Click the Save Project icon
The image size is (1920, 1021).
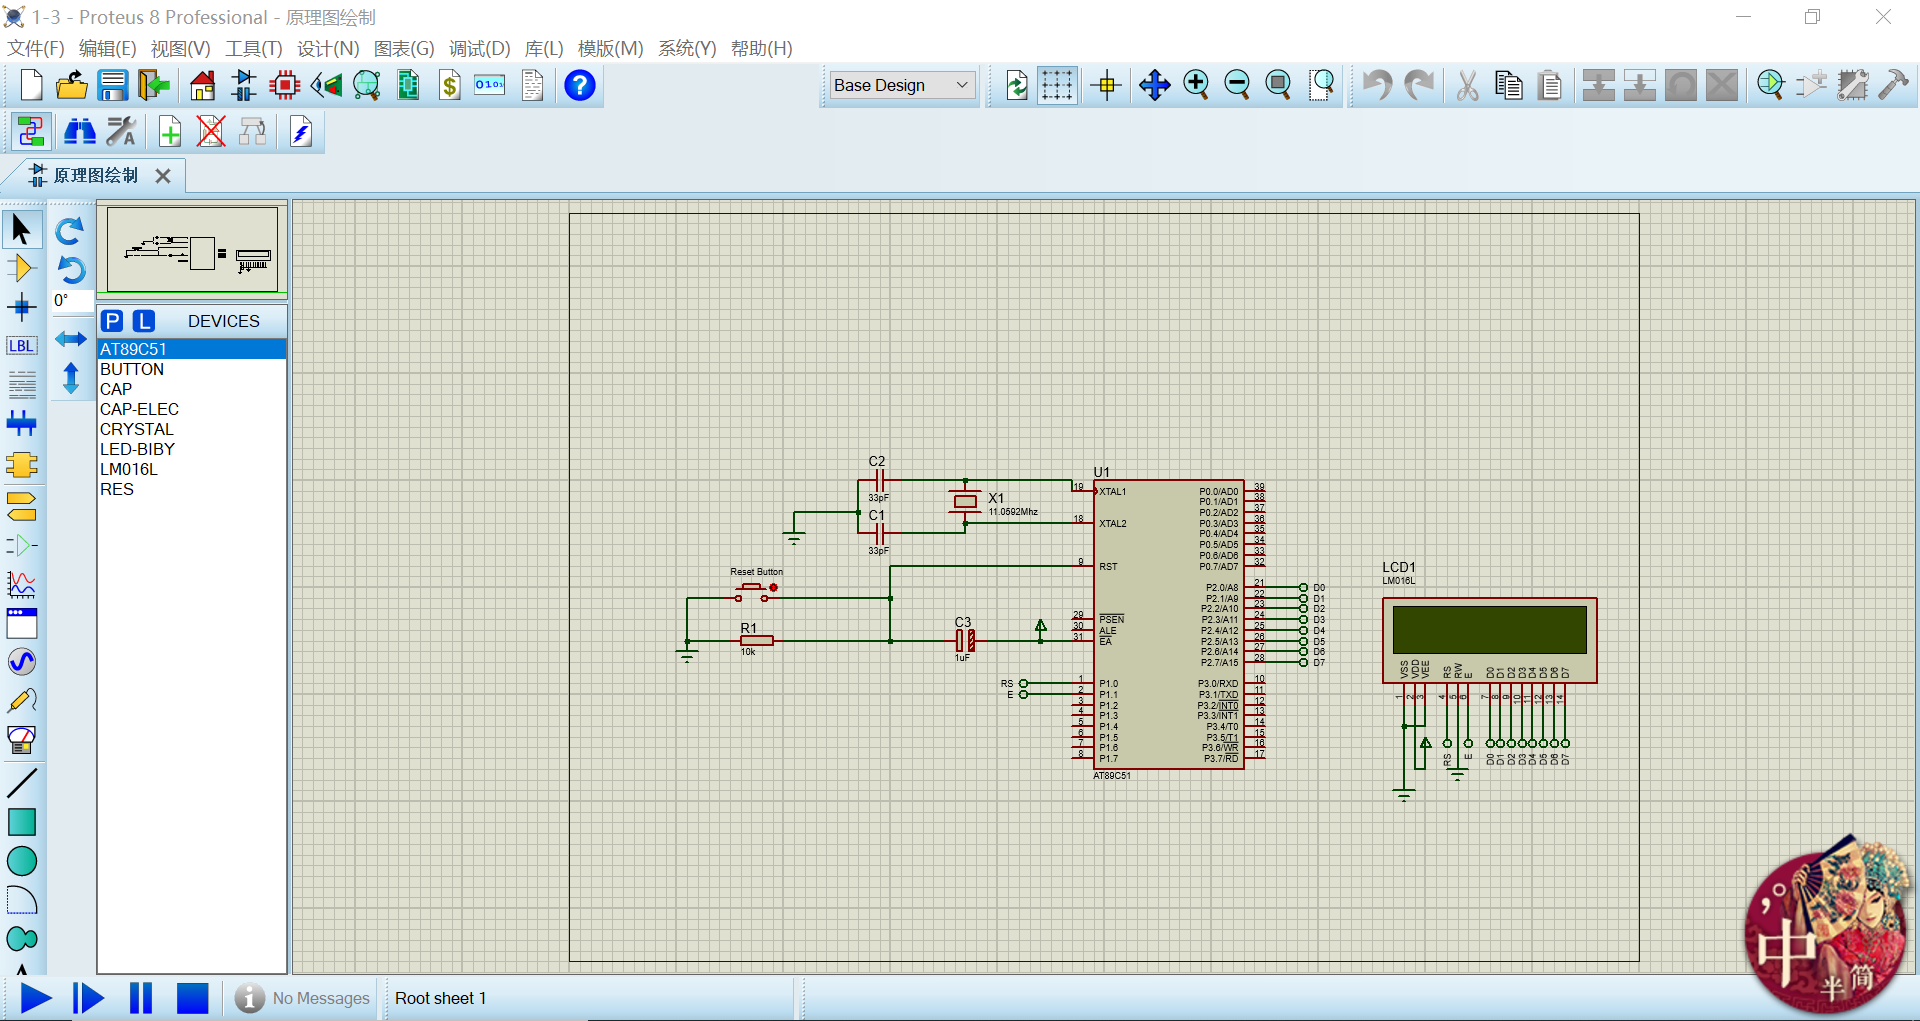[x=113, y=86]
